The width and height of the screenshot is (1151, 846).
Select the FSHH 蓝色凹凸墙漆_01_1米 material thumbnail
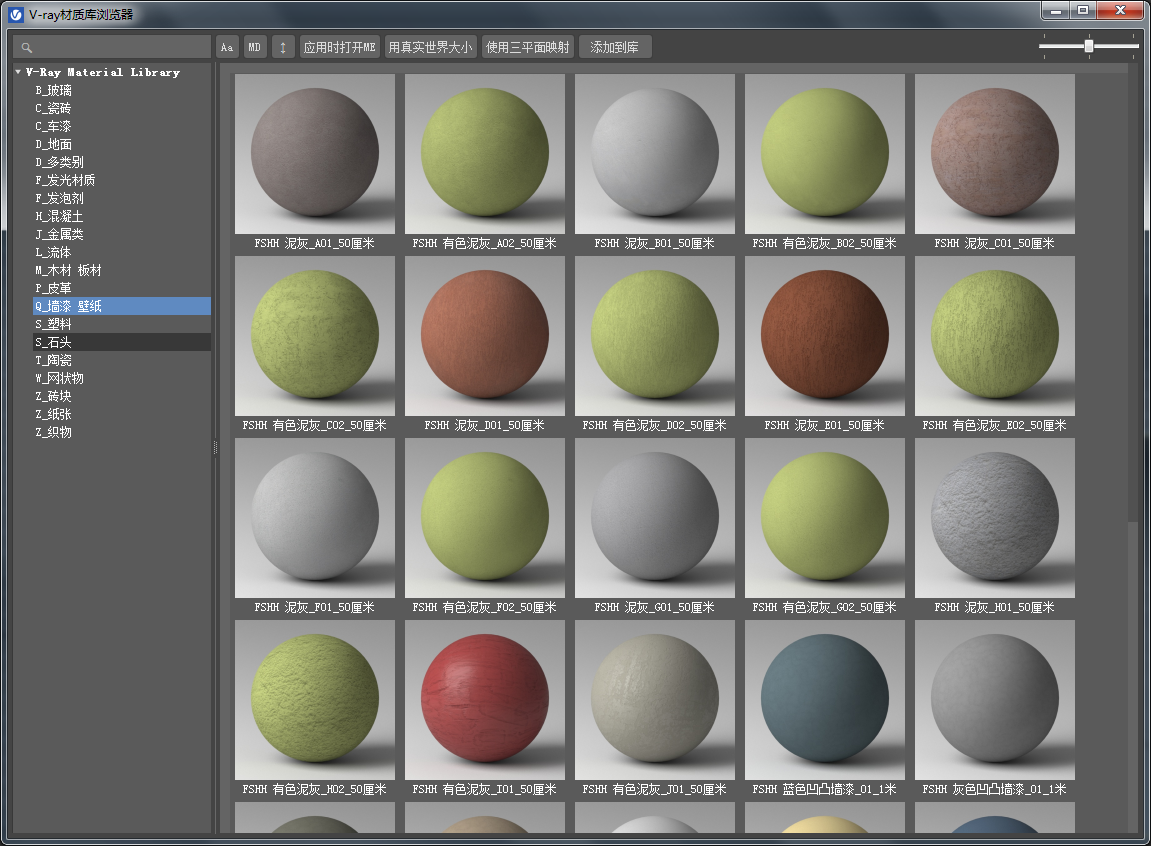[x=824, y=700]
